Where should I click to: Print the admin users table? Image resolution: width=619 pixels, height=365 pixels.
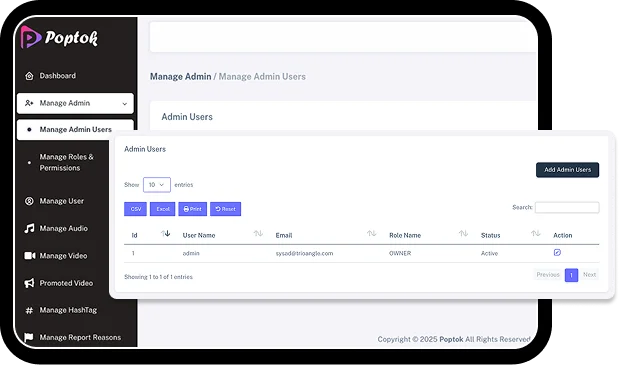[x=193, y=209]
